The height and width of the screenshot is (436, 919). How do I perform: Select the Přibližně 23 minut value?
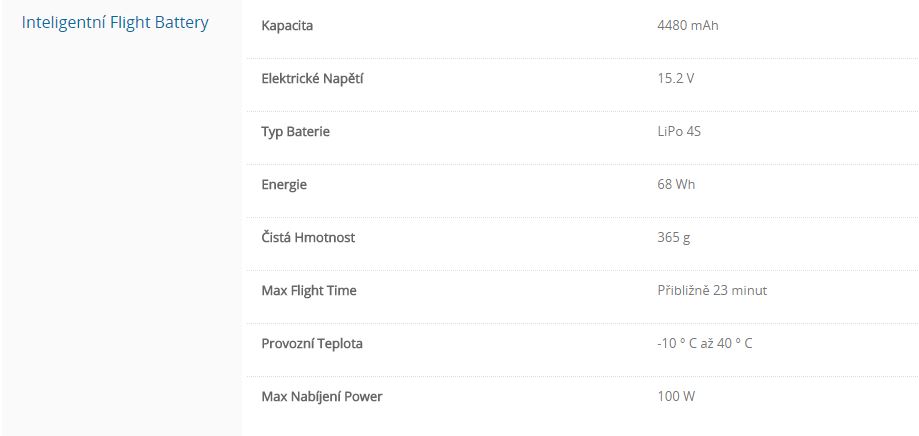(x=711, y=290)
